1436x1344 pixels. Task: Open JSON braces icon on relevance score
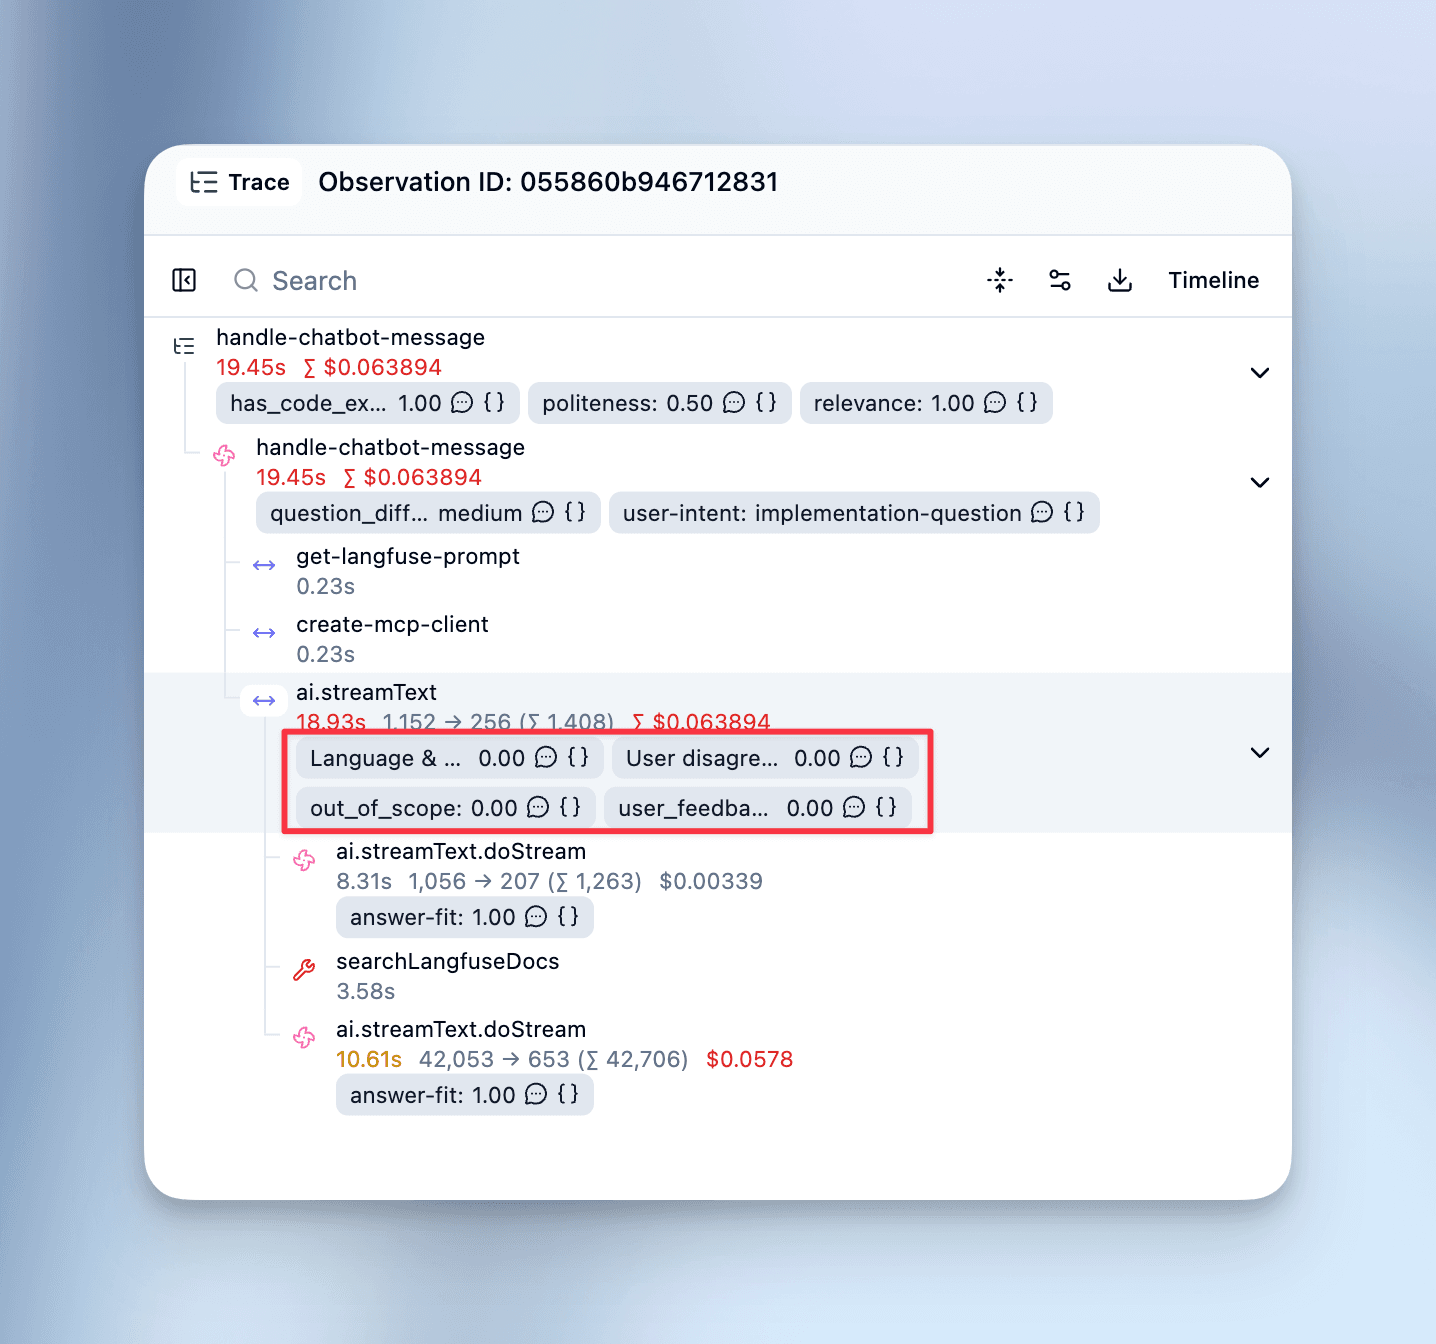1027,403
